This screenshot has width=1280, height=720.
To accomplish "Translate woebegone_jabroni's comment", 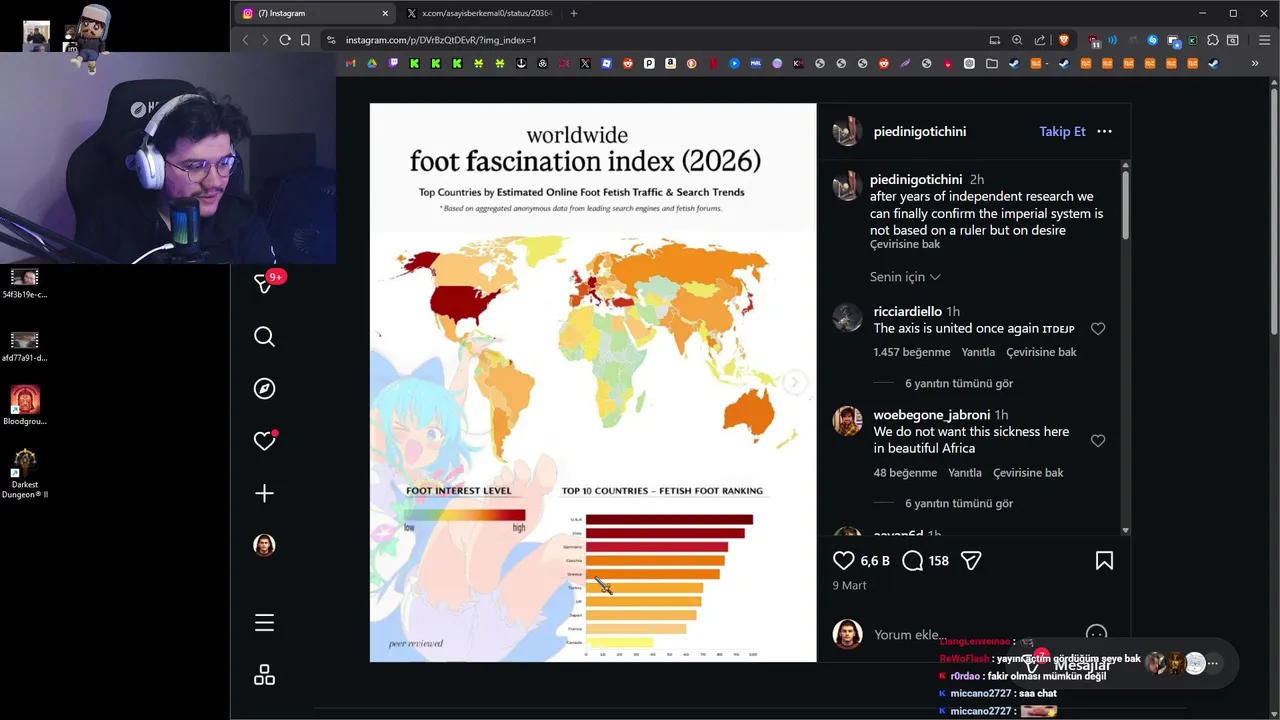I will coord(1028,472).
